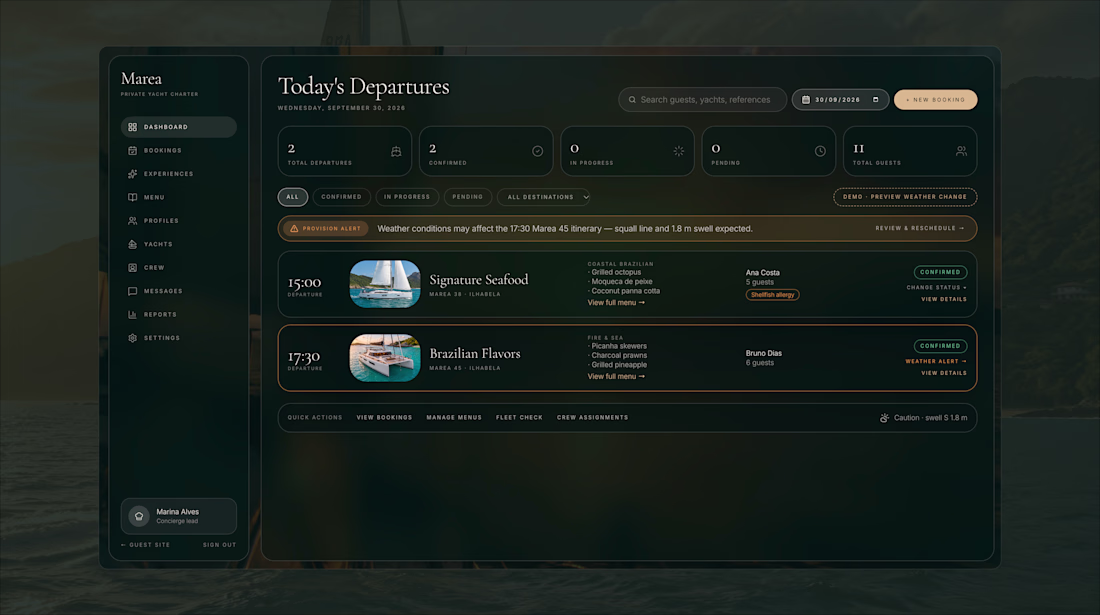Open the Dashboard sidebar item
Image resolution: width=1100 pixels, height=615 pixels.
[179, 127]
